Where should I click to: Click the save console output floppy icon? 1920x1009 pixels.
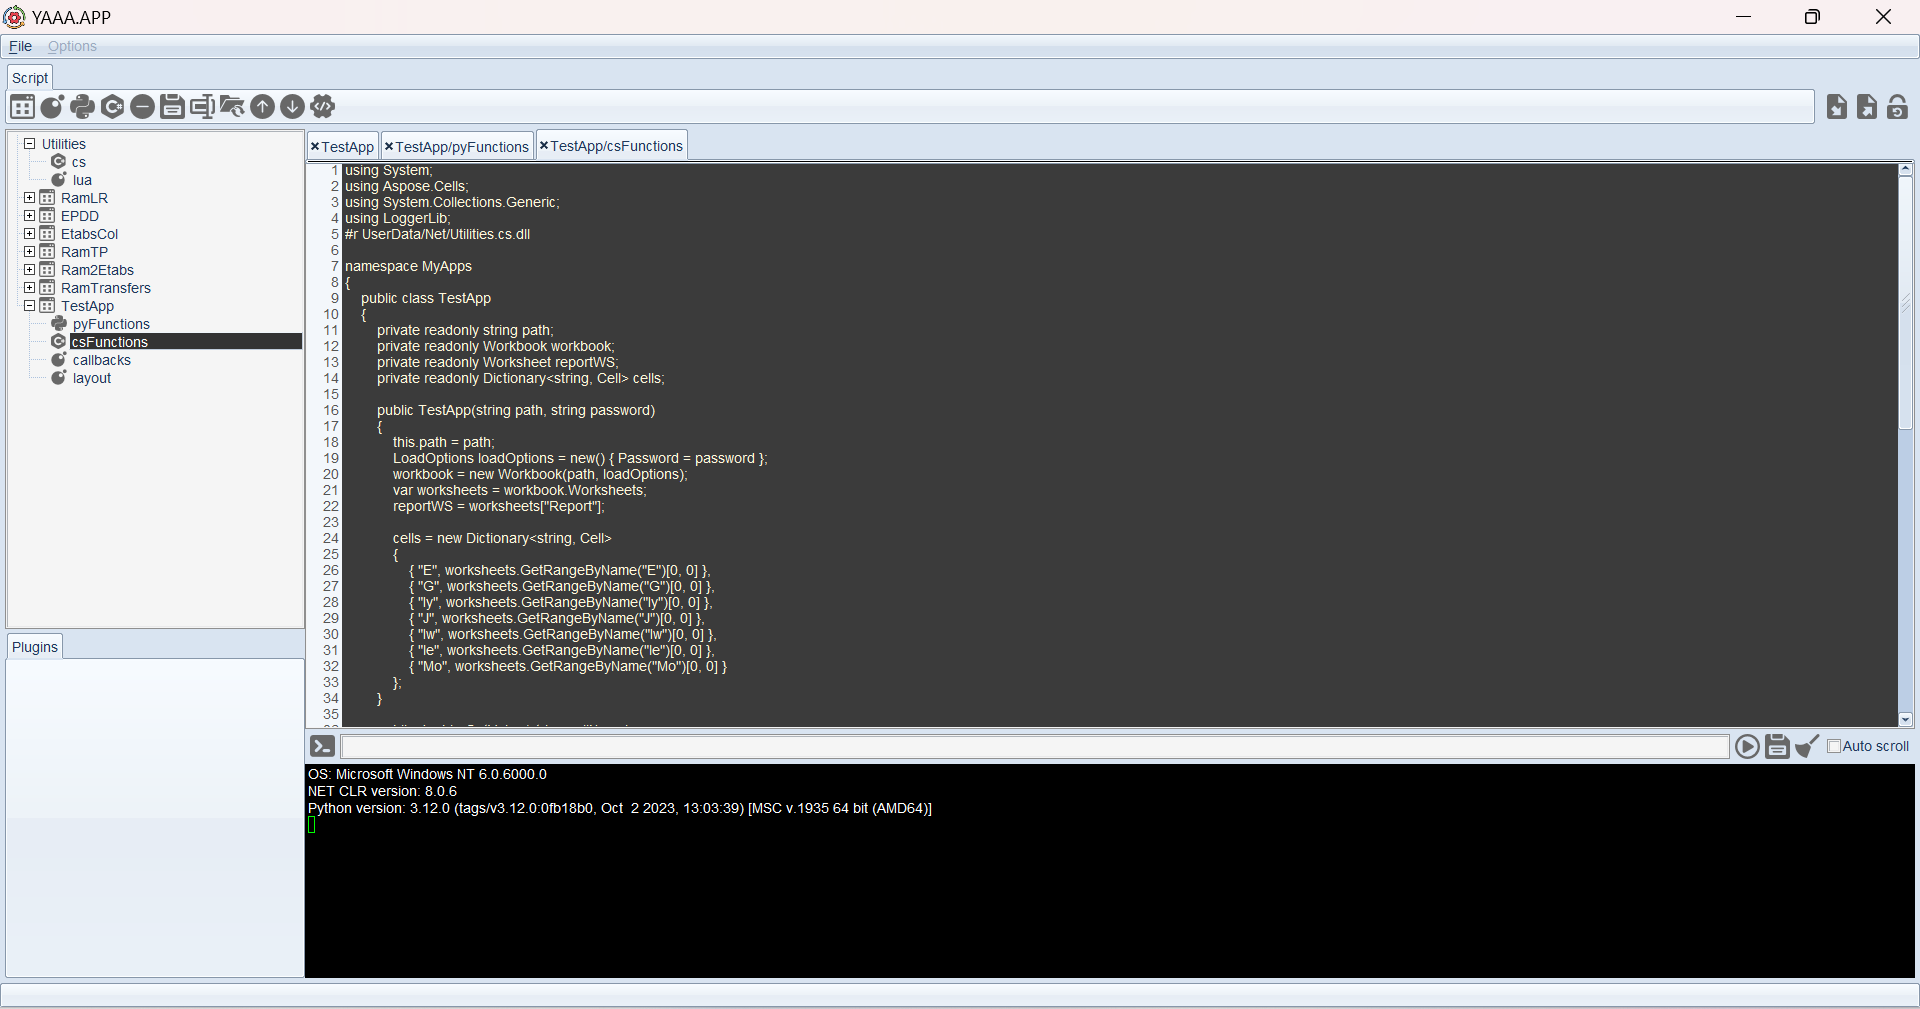pyautogui.click(x=1777, y=746)
